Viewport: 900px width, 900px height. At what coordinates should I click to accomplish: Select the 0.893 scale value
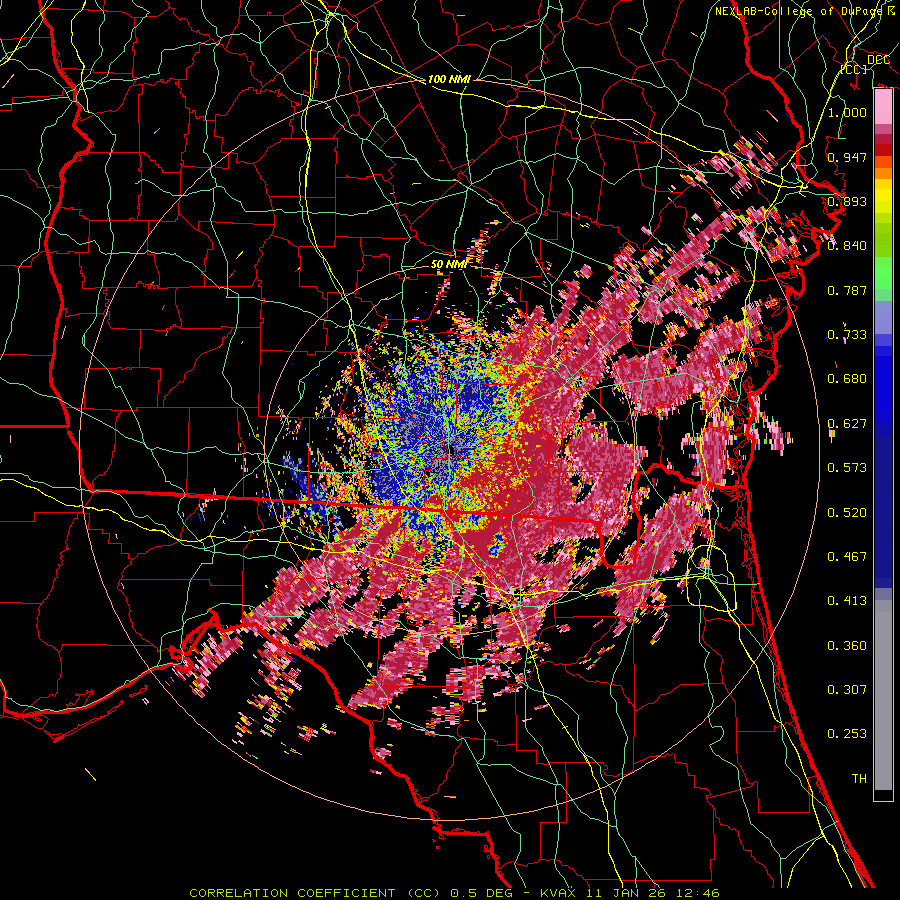point(847,201)
